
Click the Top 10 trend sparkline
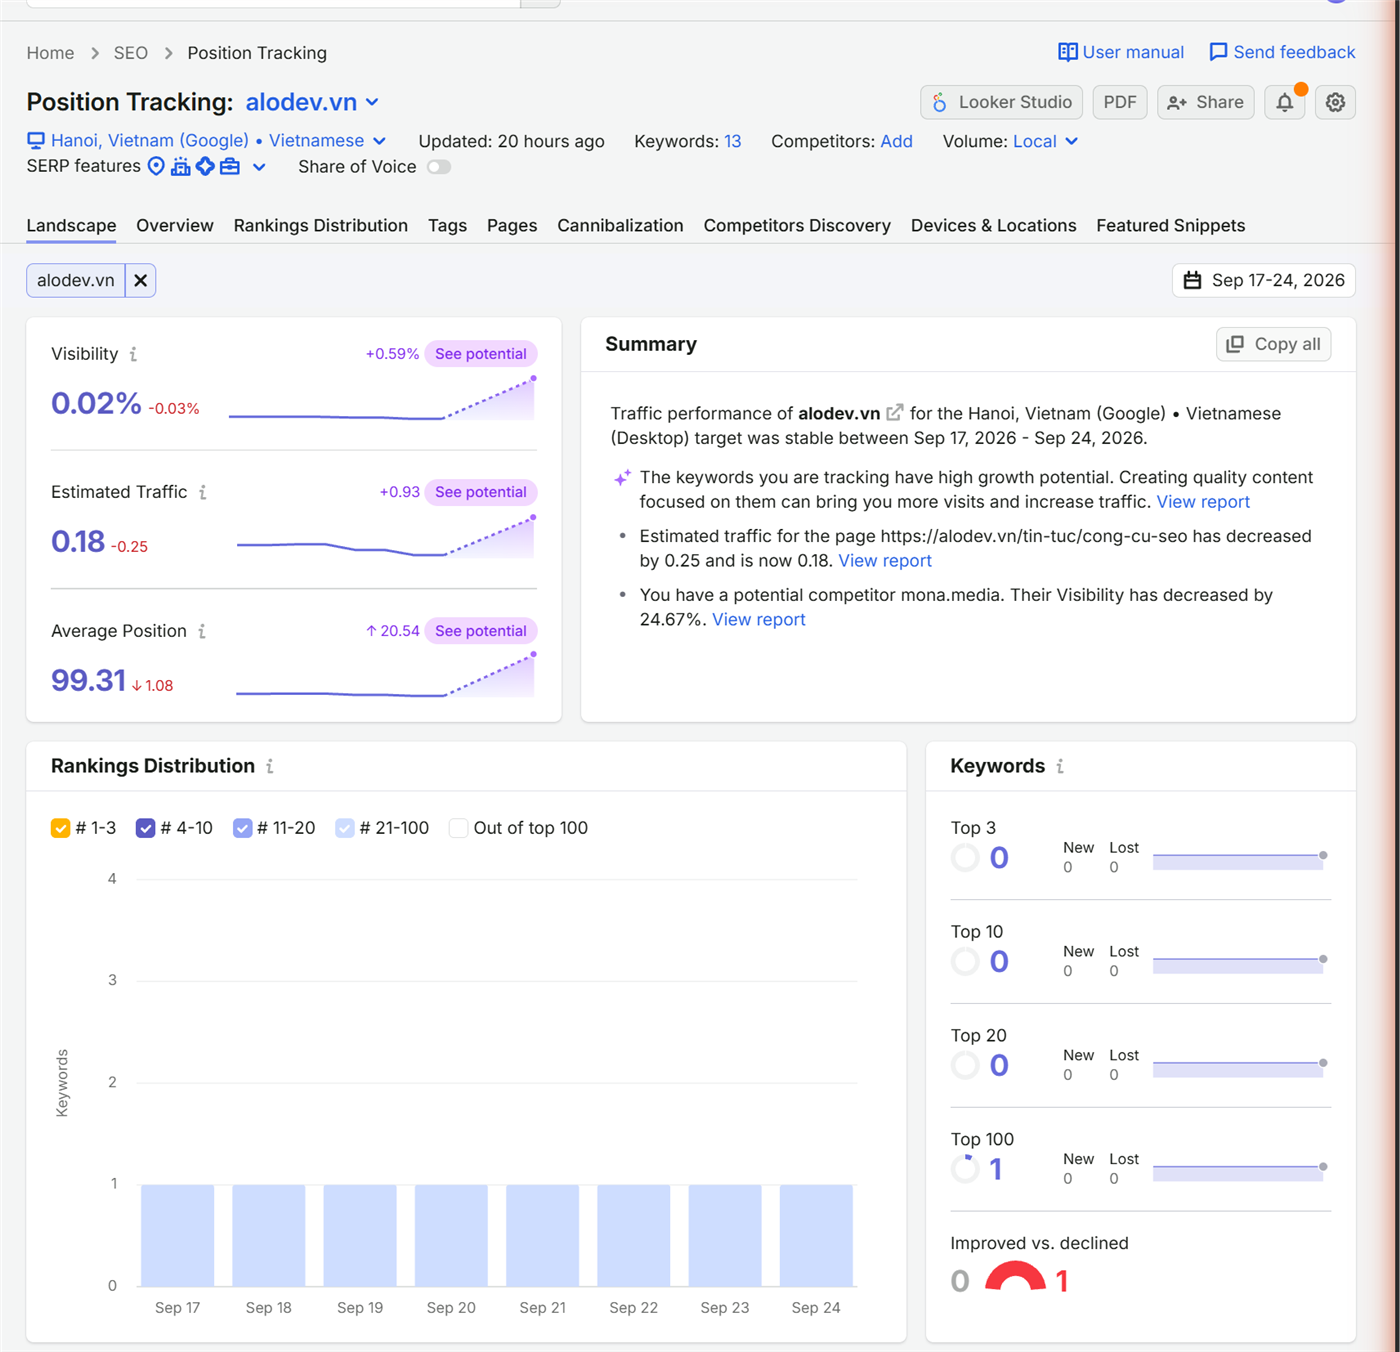click(1240, 963)
